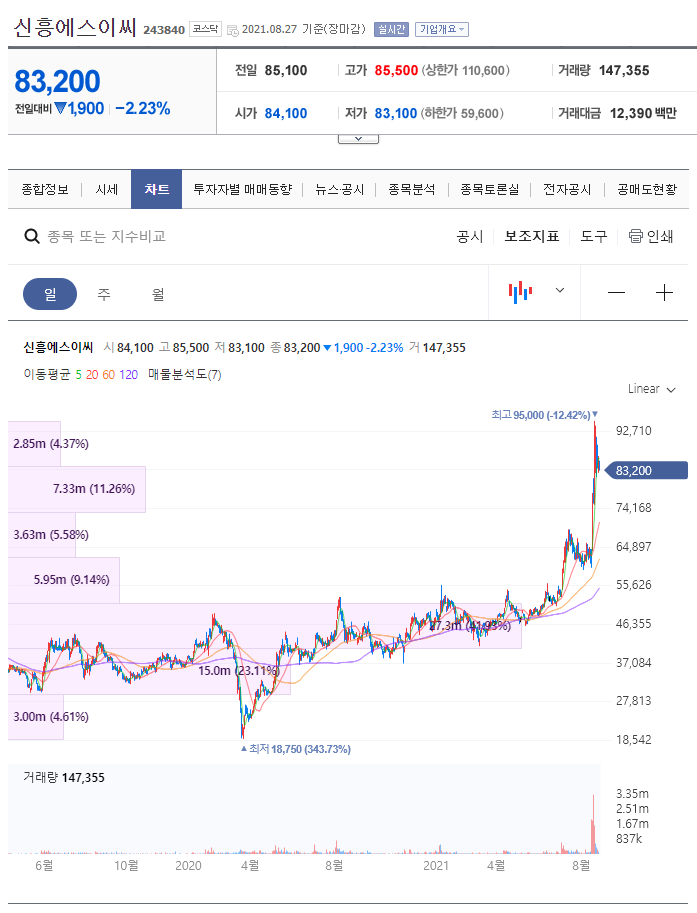Switch to the 시세 tab
Viewport: 697px width, 913px height.
click(107, 189)
